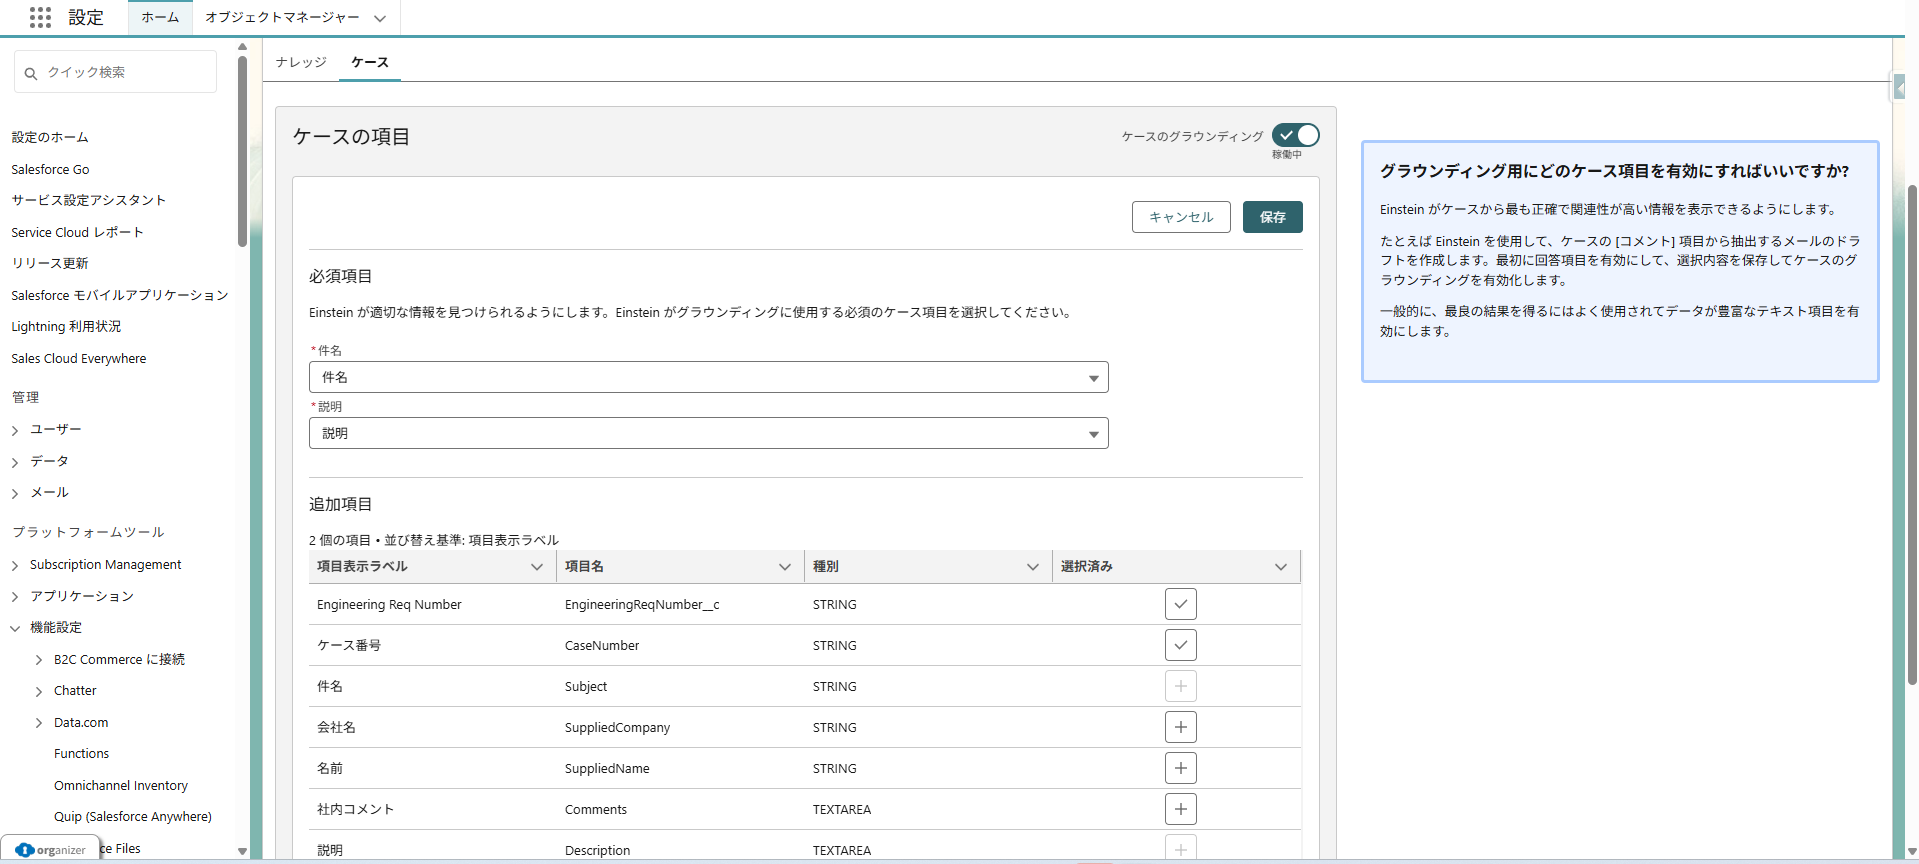The height and width of the screenshot is (864, 1919).
Task: Open 項目名 column header chevron menu
Action: [x=785, y=567]
